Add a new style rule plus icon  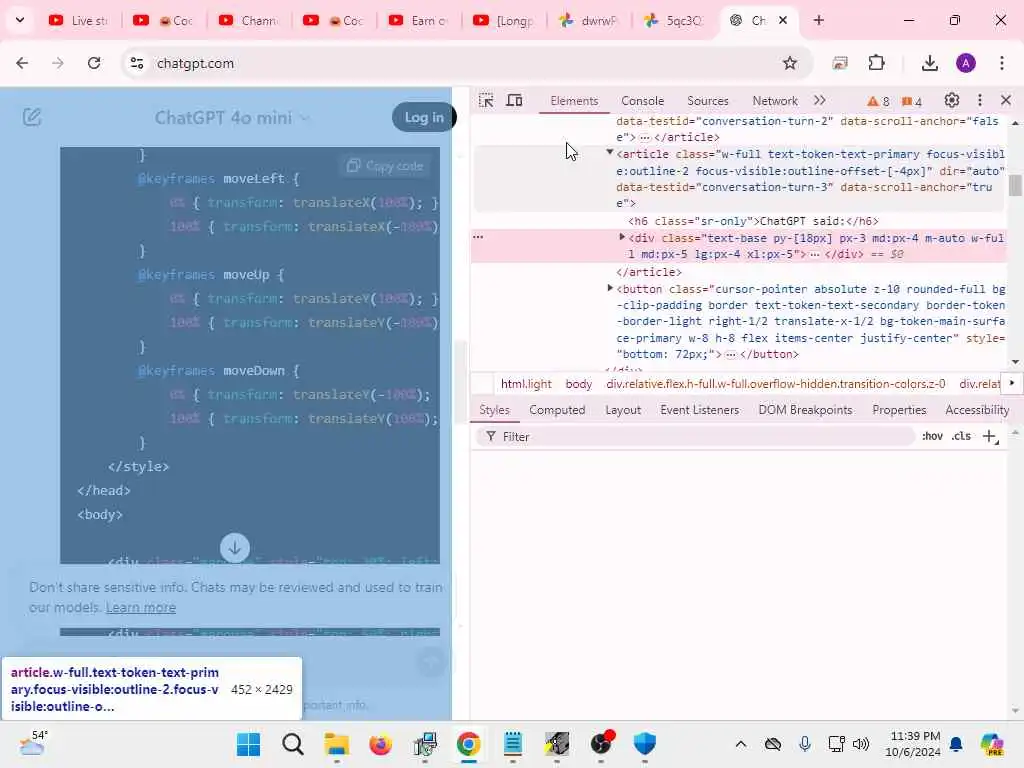click(x=990, y=436)
